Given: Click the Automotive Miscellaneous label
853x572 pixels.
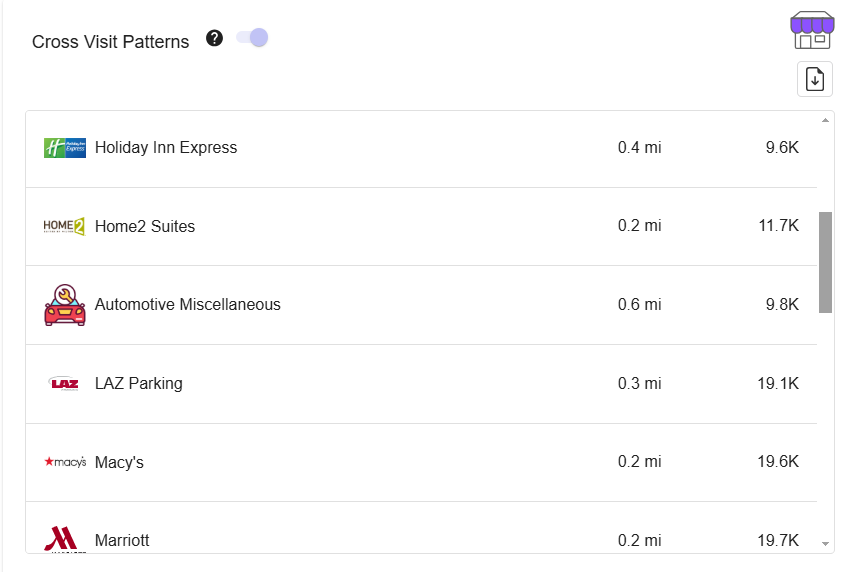Looking at the screenshot, I should point(188,304).
